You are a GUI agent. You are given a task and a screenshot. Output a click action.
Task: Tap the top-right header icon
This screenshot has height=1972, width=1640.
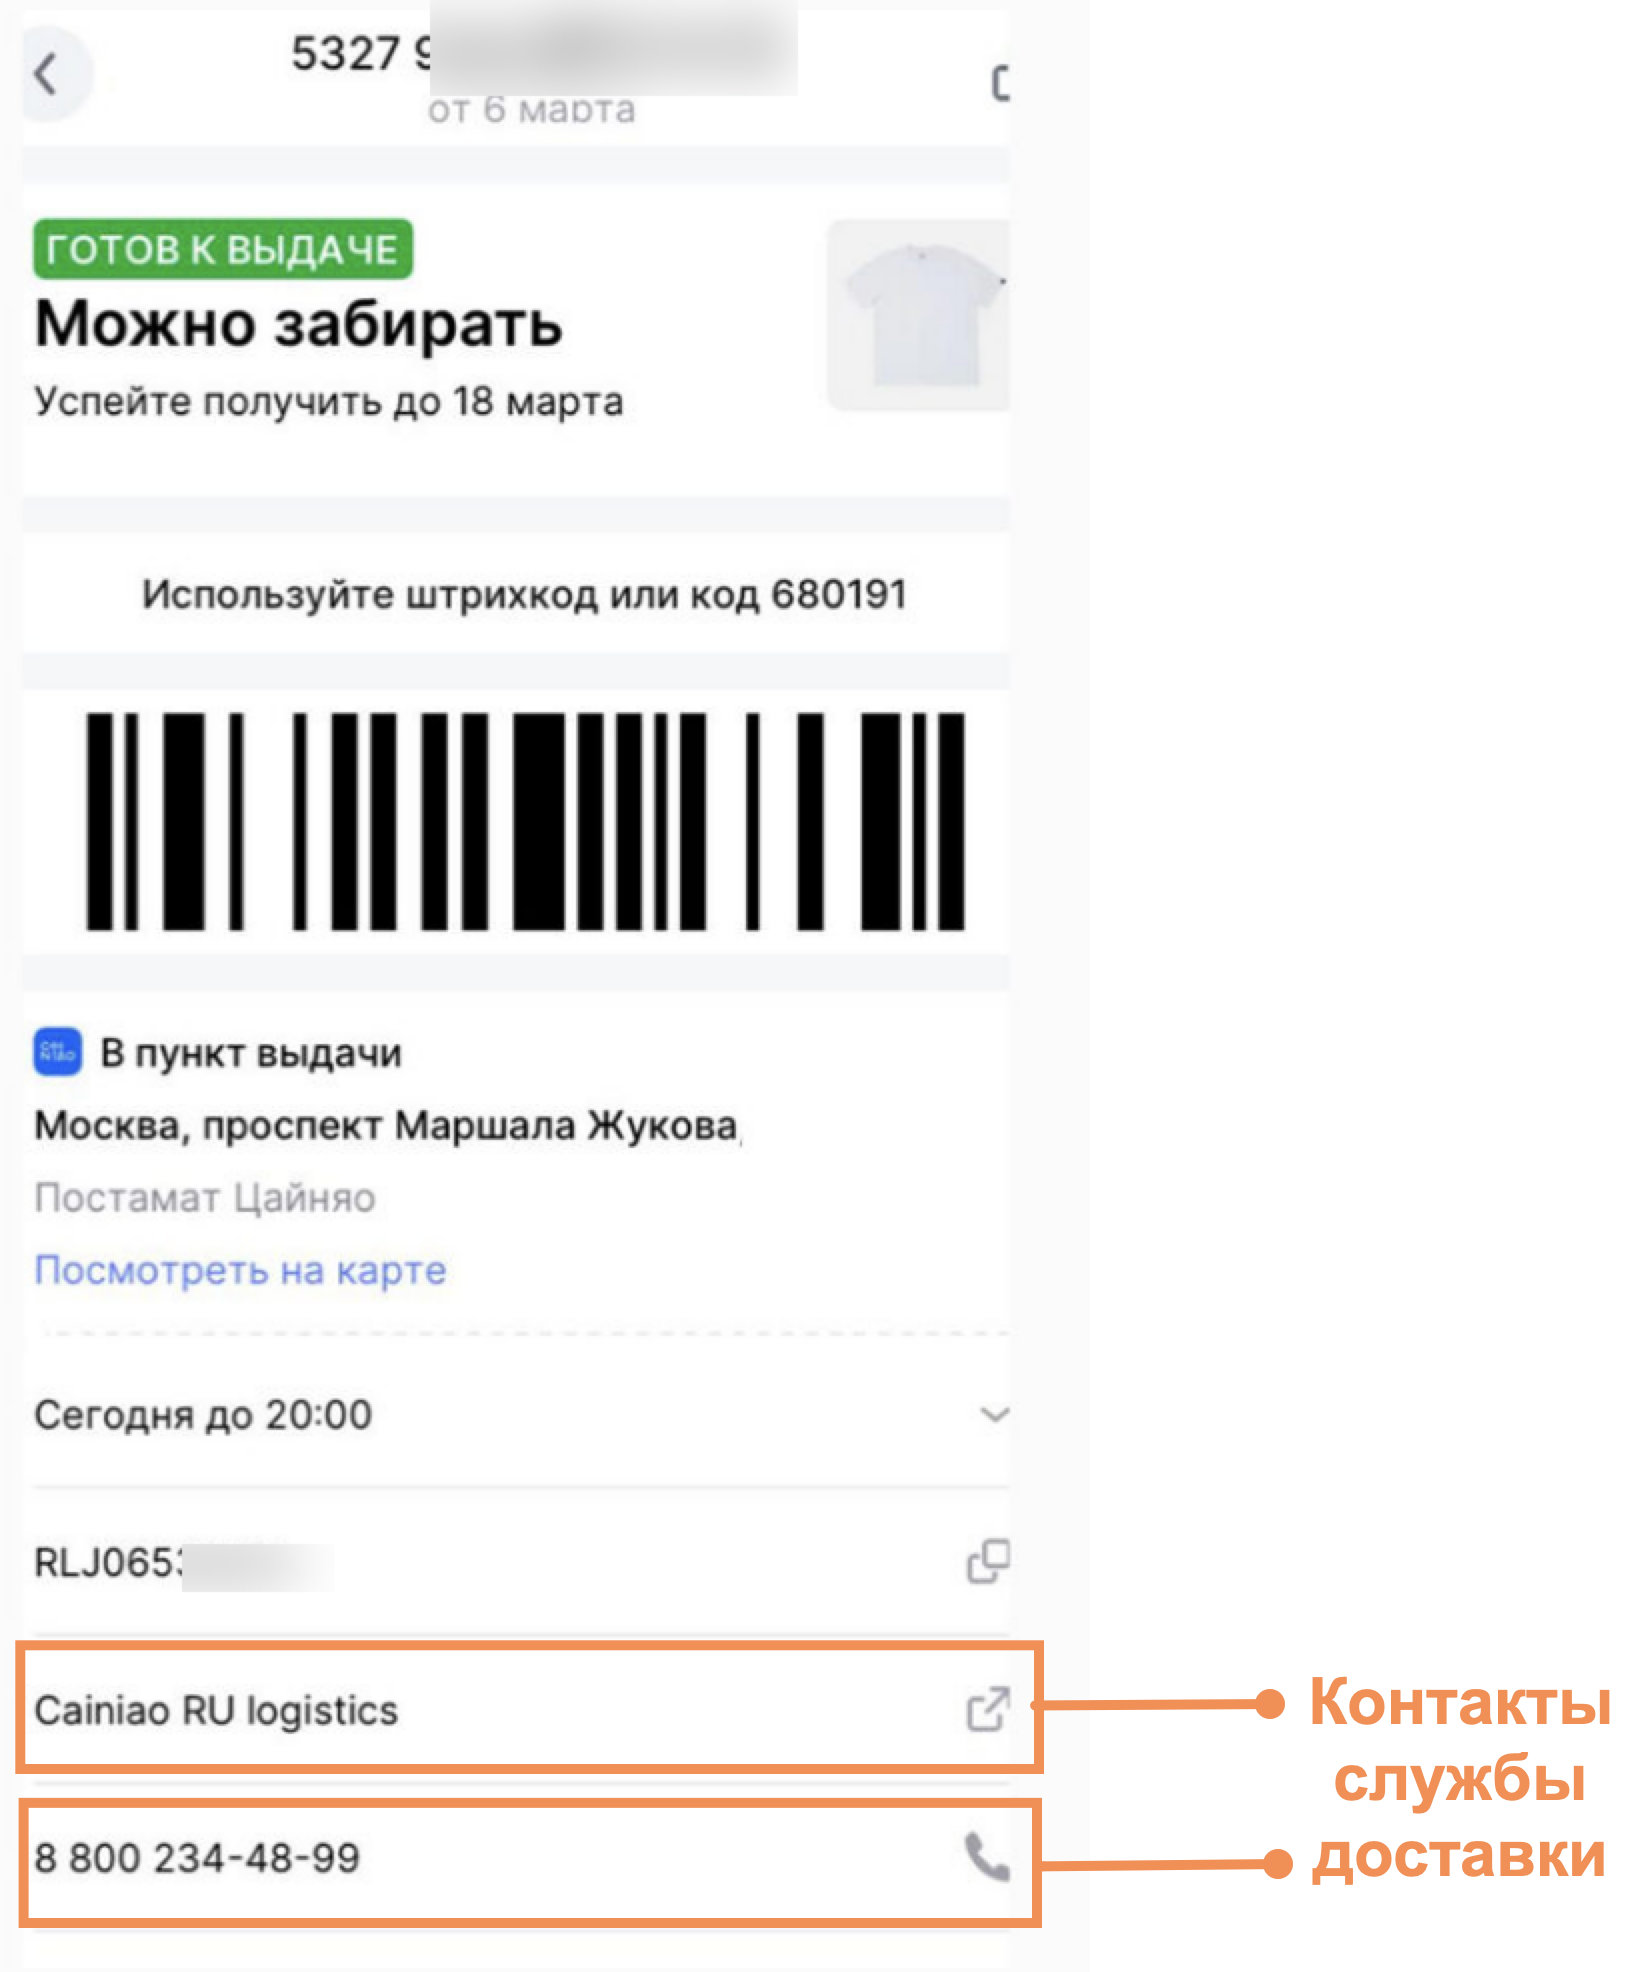pyautogui.click(x=999, y=83)
